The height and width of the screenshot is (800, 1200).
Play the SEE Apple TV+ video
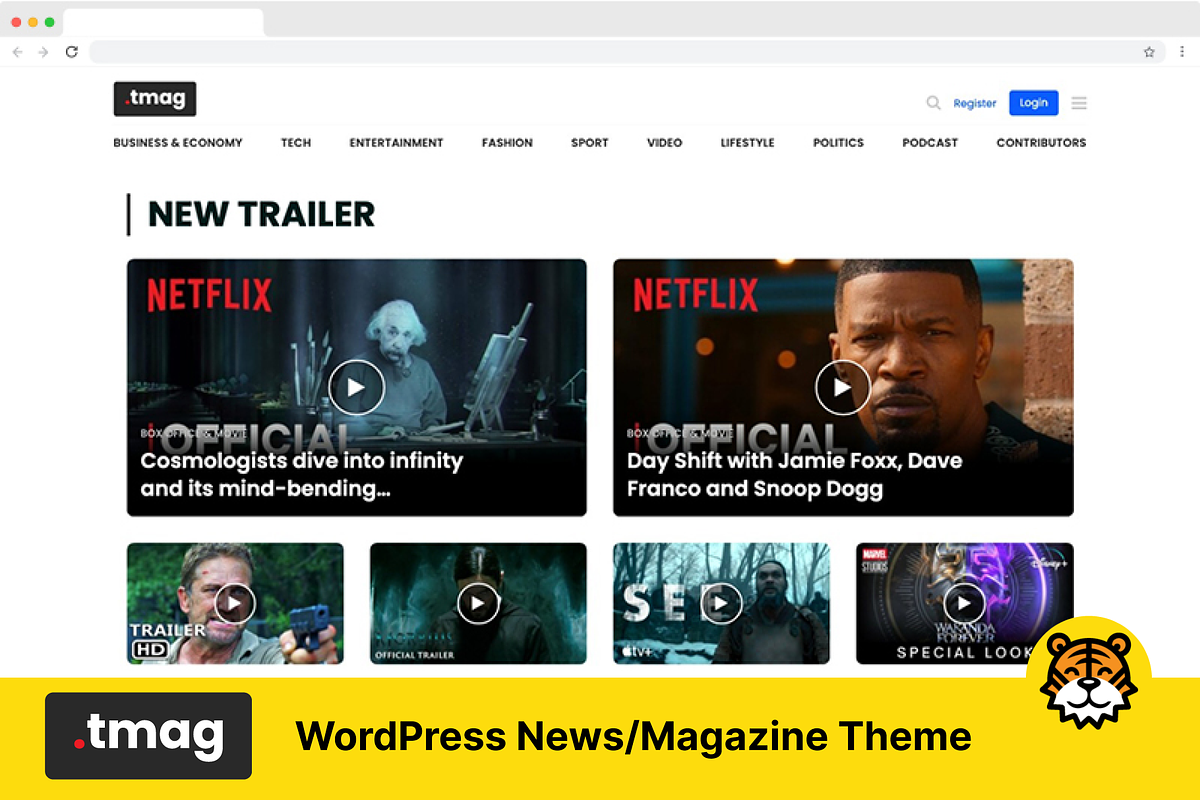pos(721,603)
